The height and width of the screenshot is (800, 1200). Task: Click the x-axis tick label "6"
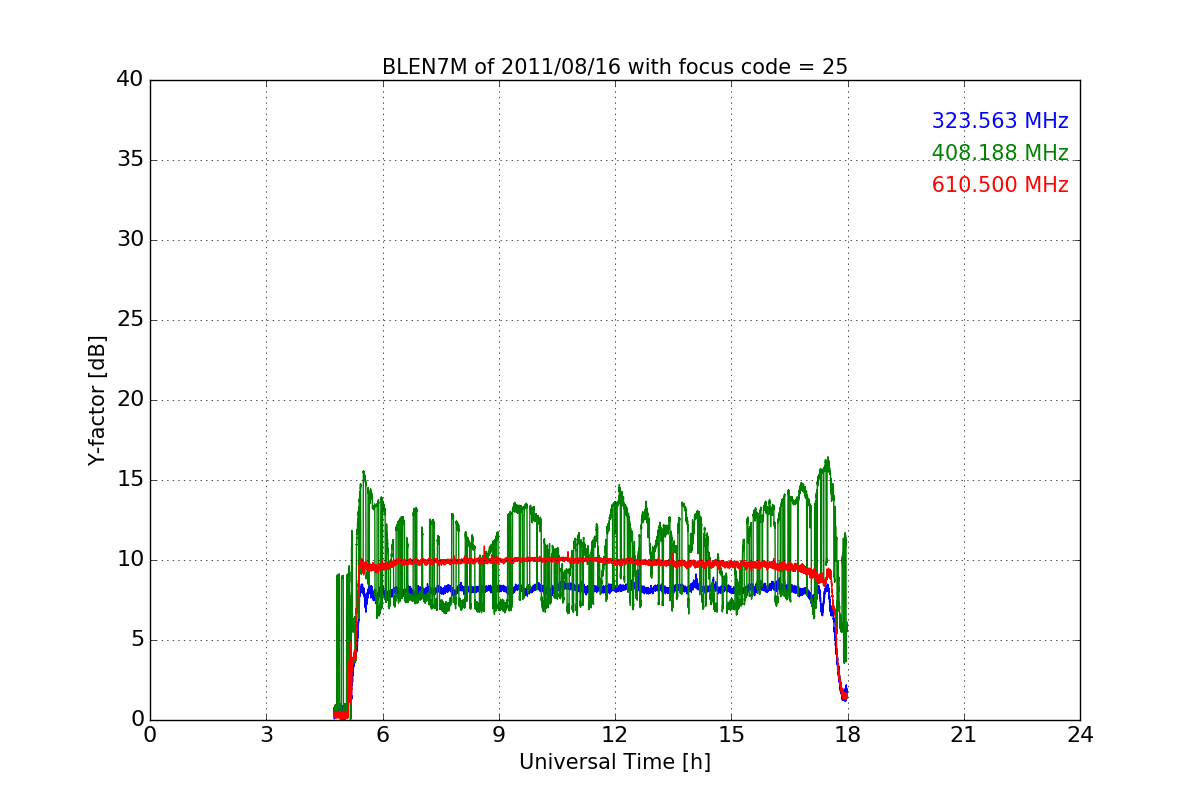[x=382, y=735]
